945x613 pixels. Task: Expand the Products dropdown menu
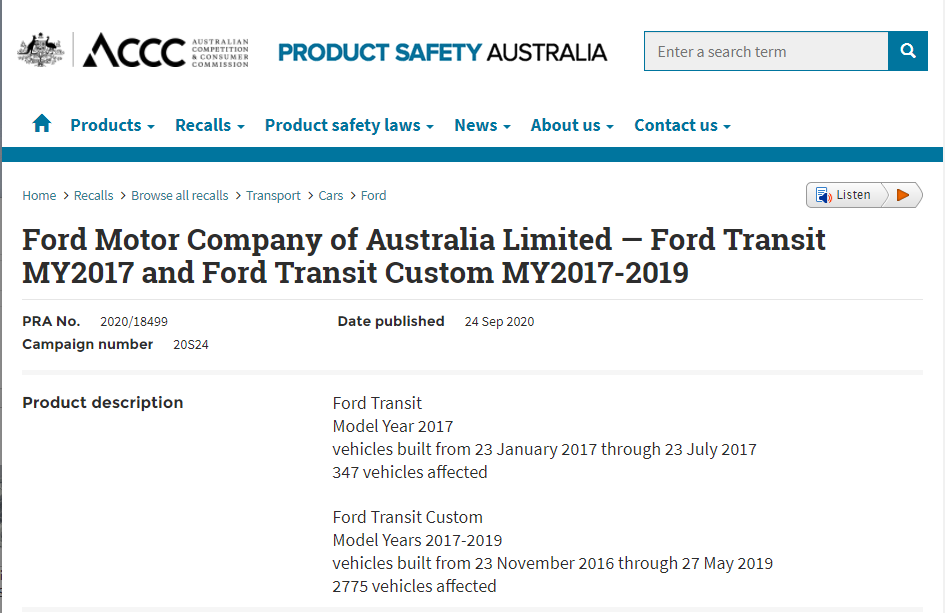pyautogui.click(x=112, y=125)
